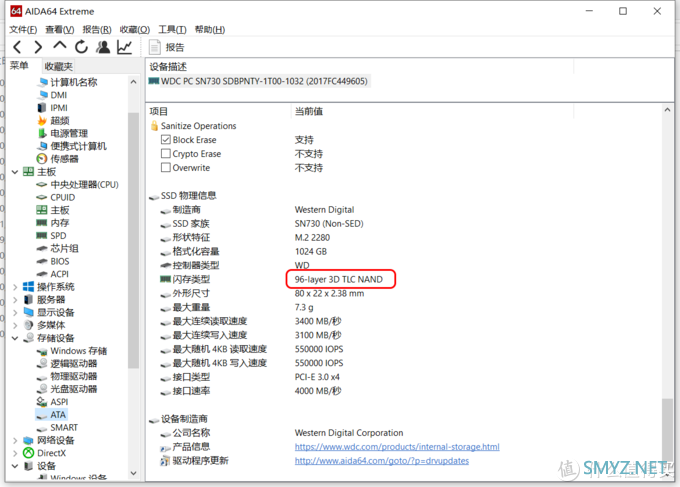Viewport: 680px width, 487px height.
Task: Open the 查看(V) menu
Action: [60, 29]
